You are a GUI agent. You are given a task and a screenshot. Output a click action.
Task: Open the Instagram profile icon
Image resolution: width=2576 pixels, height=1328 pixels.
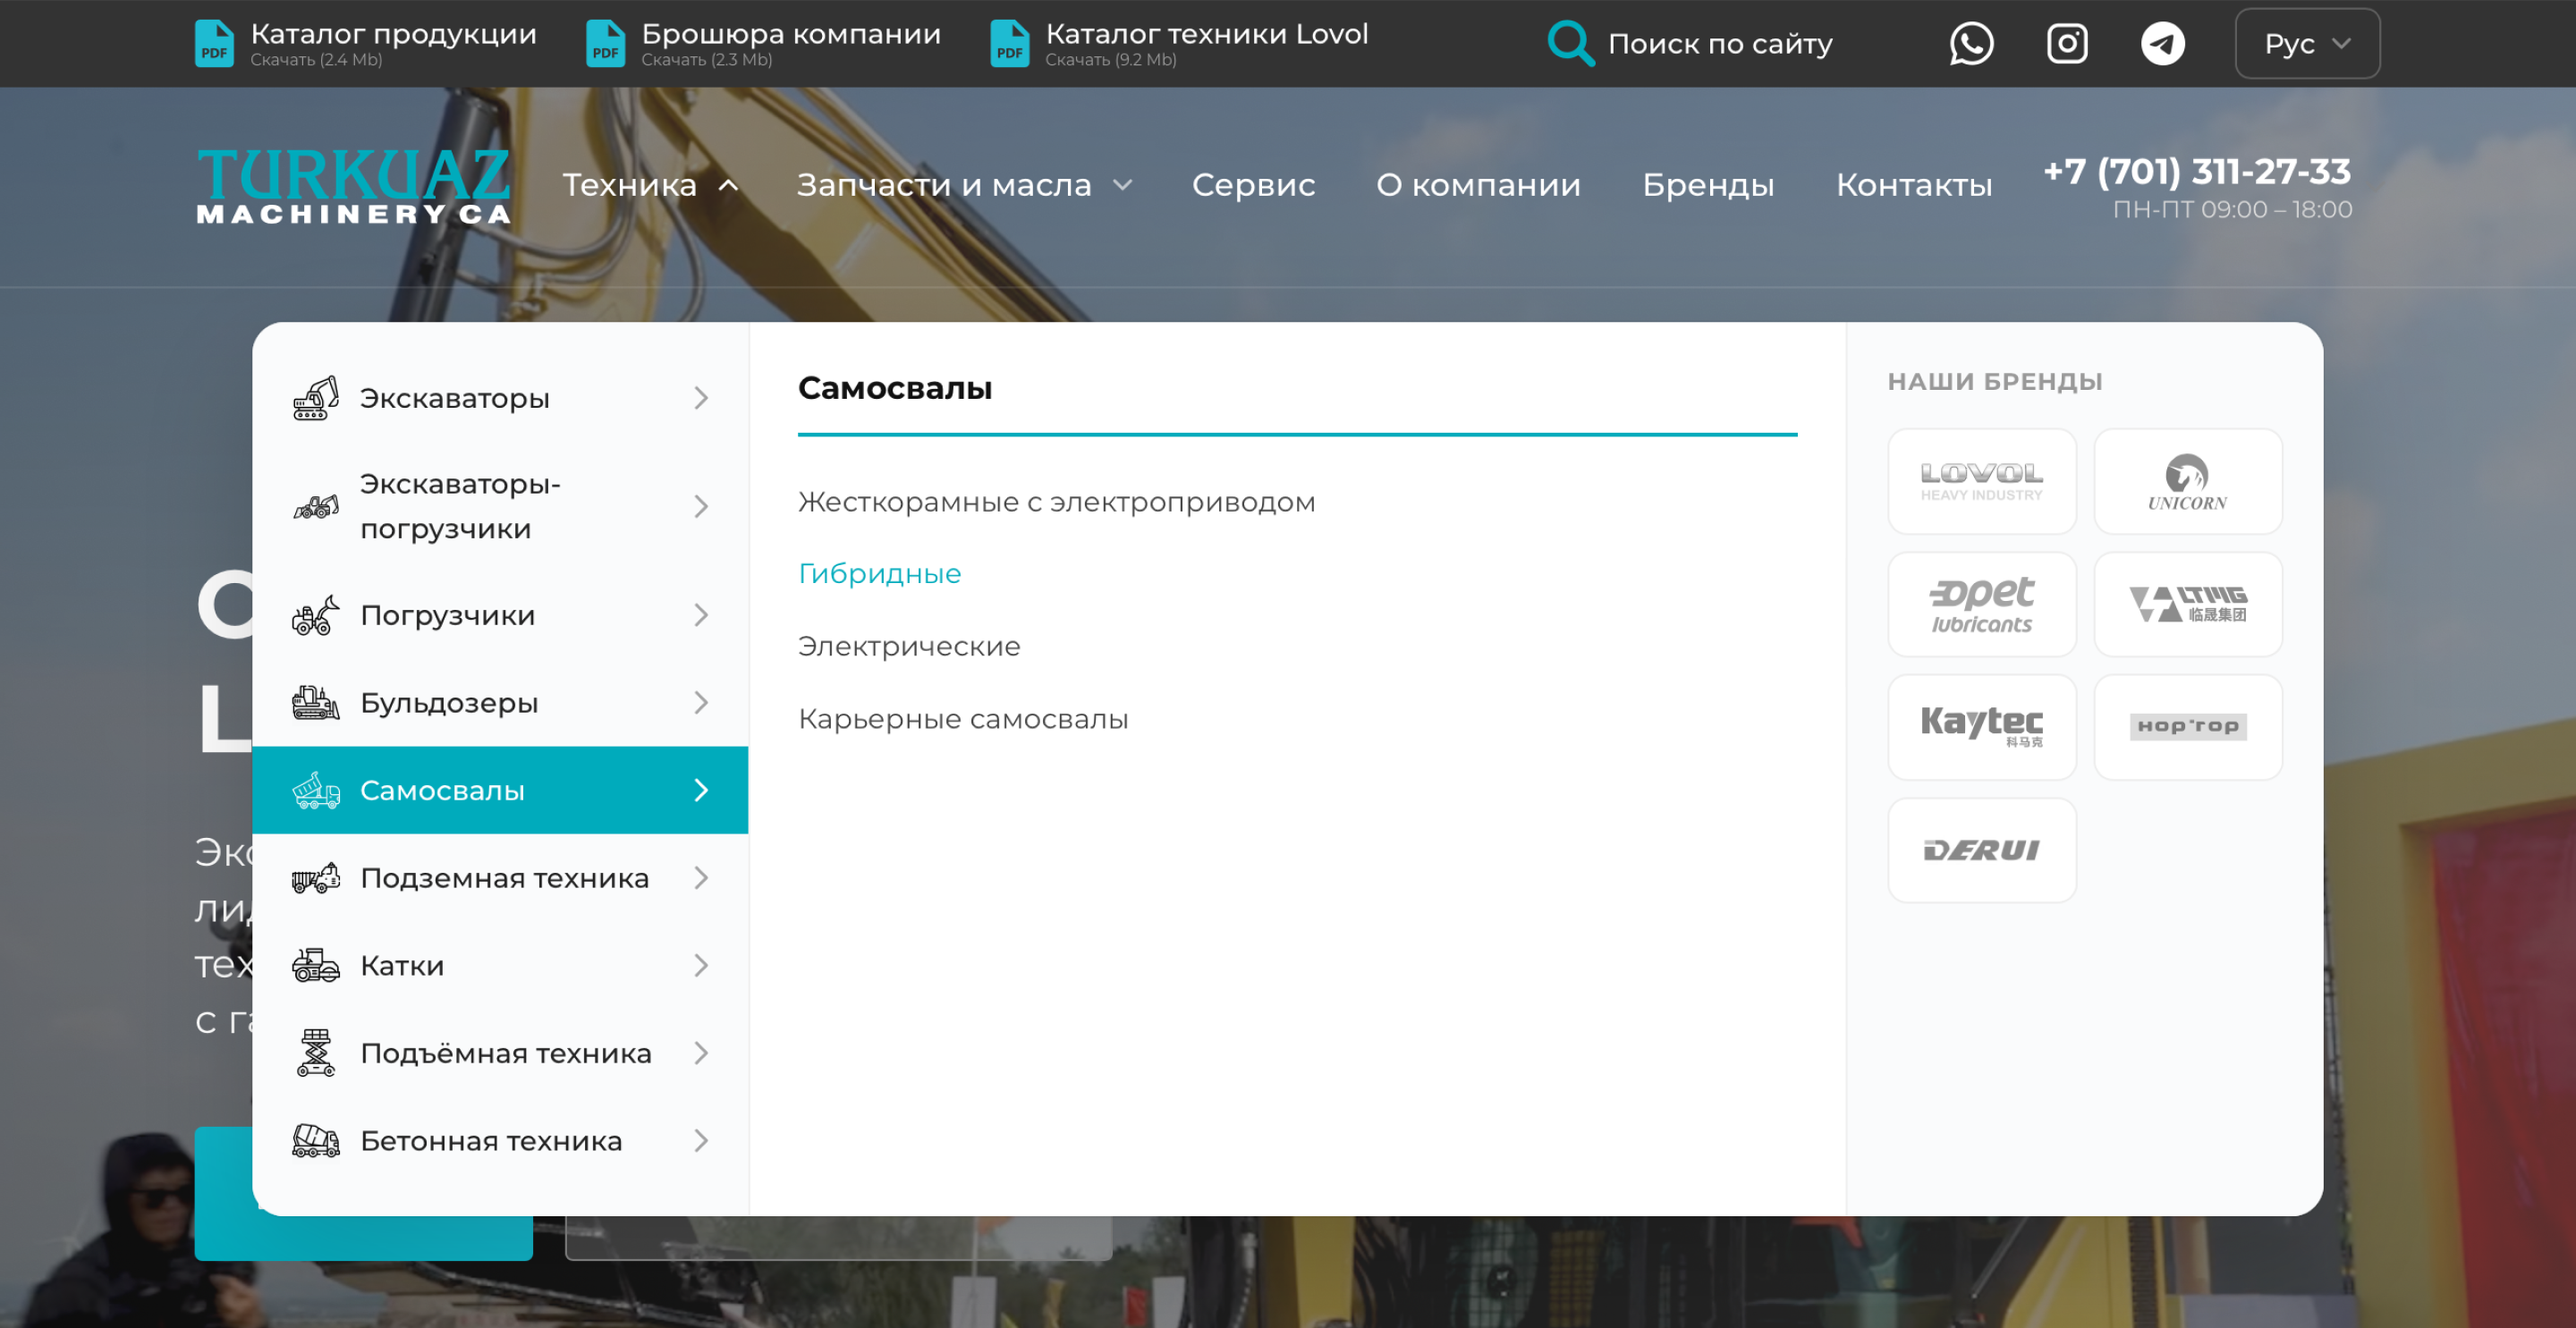click(2067, 43)
